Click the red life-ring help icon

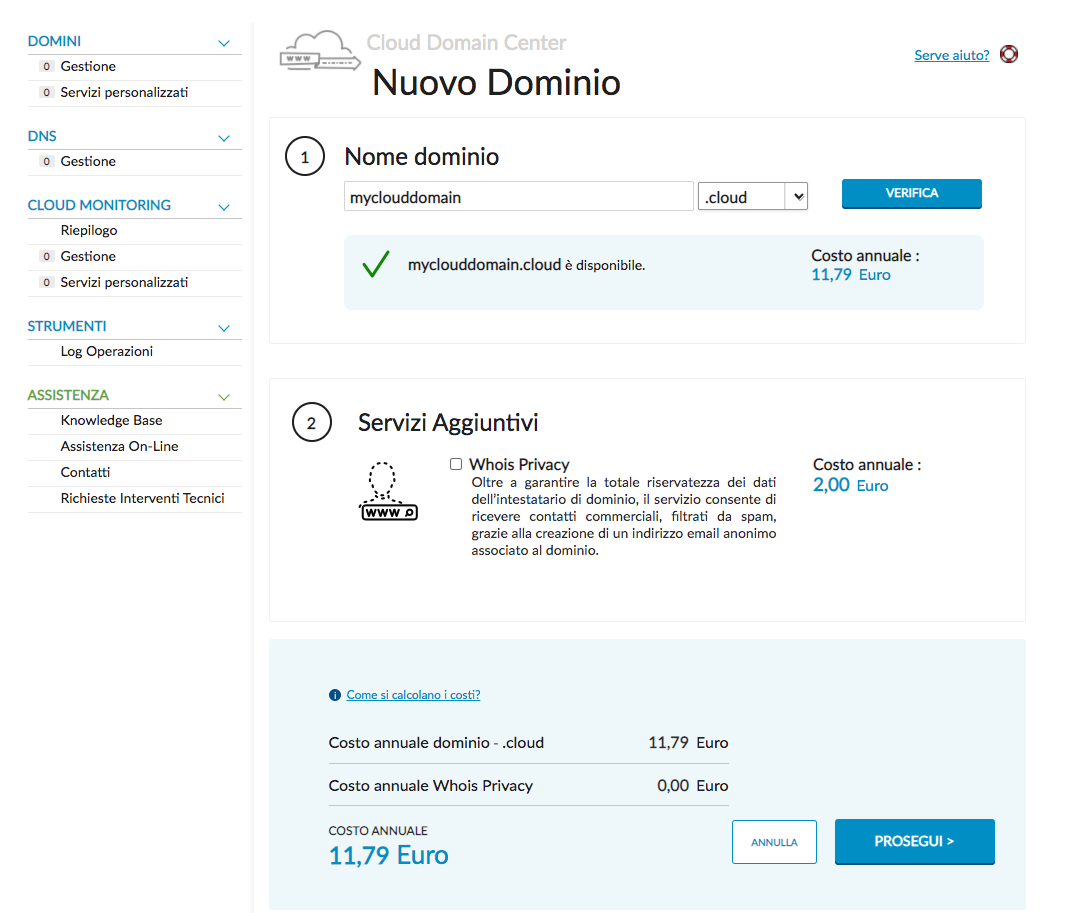[x=1009, y=54]
